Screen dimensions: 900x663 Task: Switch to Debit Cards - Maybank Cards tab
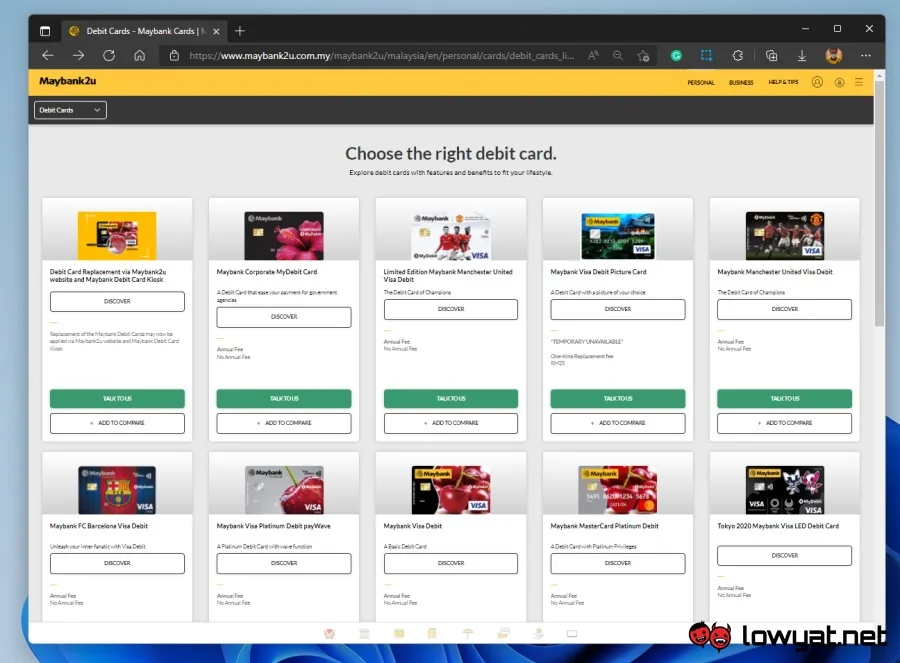[x=143, y=31]
